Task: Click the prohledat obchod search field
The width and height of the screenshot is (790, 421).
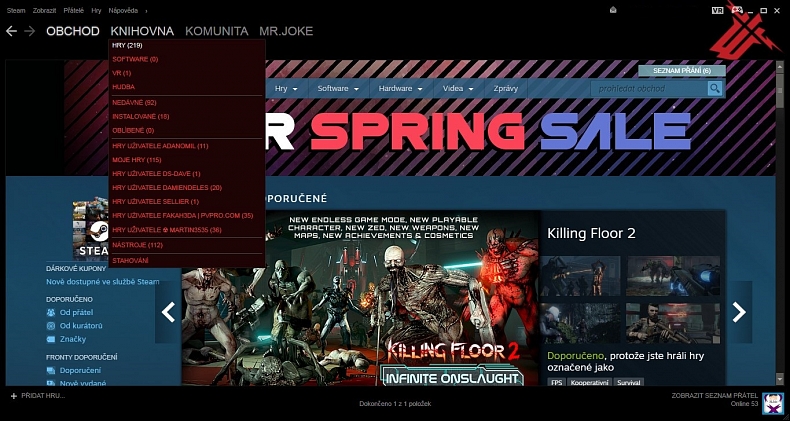Action: (x=649, y=89)
